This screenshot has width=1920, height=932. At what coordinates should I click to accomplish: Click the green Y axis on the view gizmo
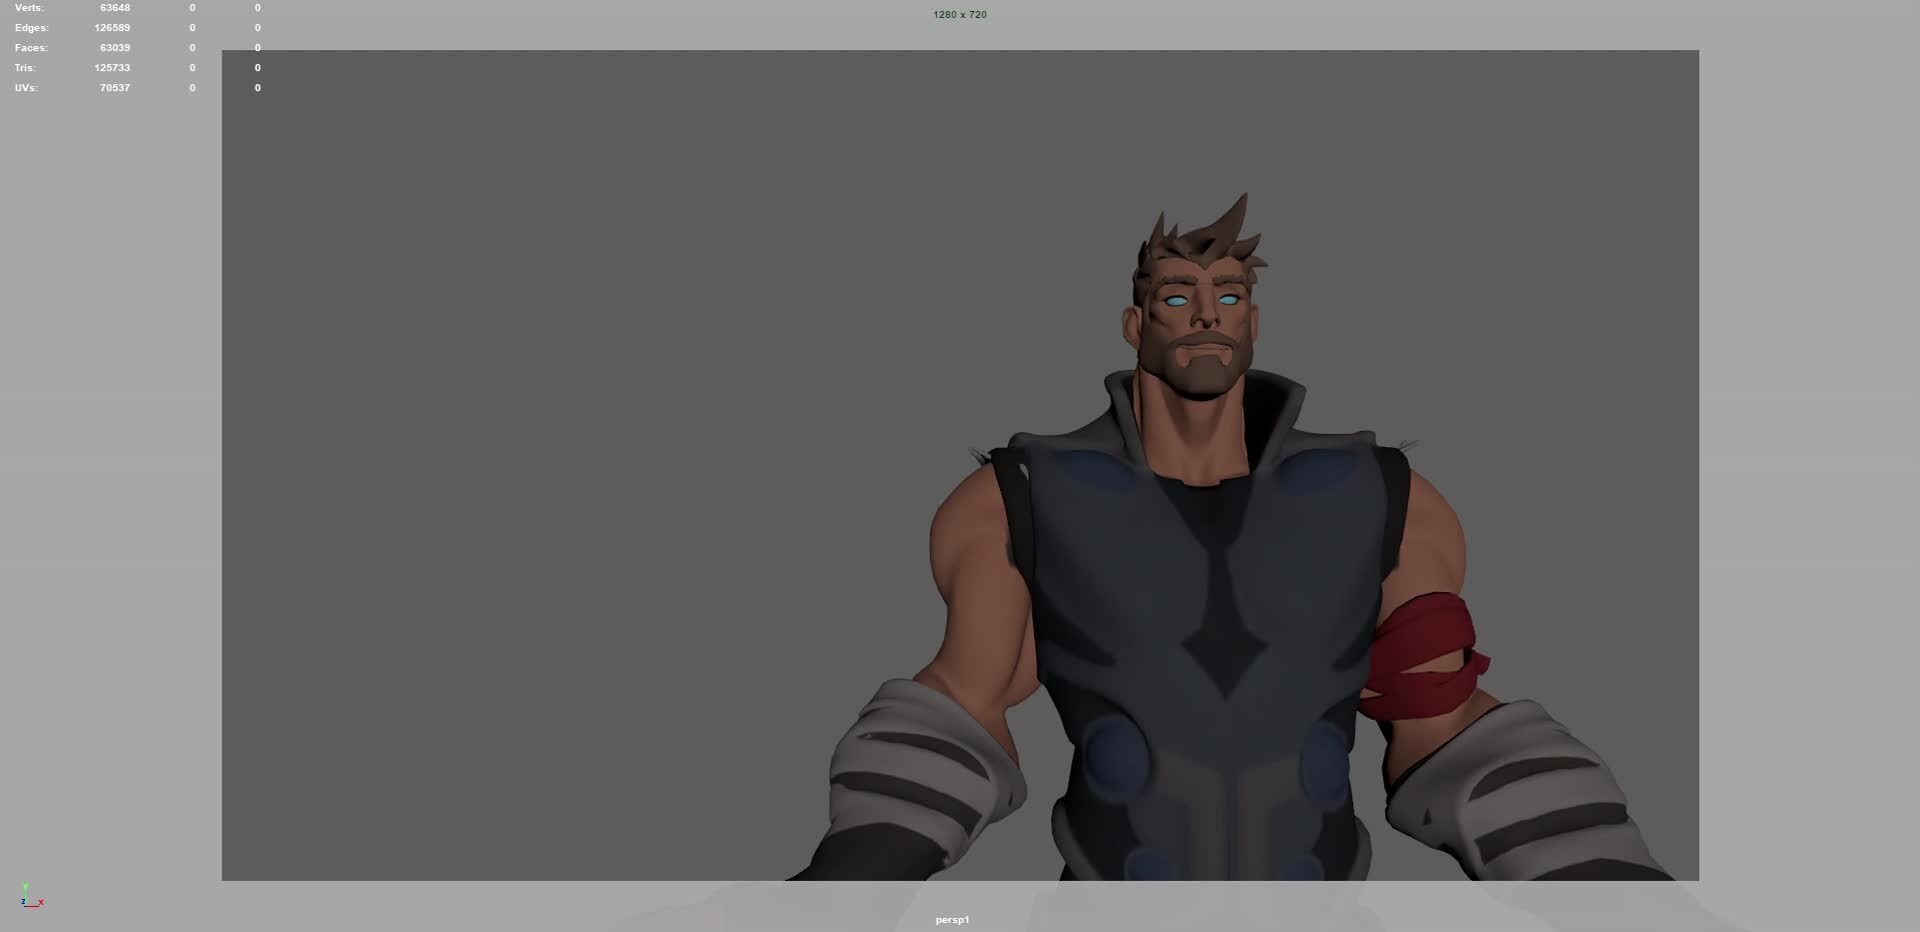[x=25, y=888]
